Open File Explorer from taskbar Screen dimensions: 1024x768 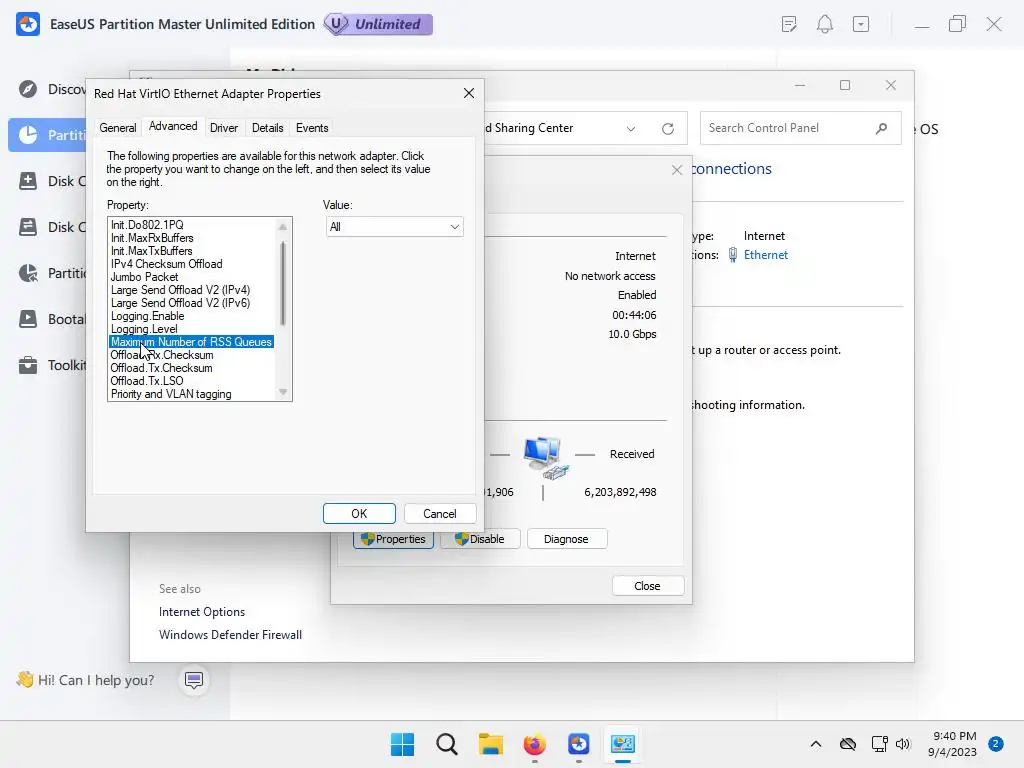(x=490, y=744)
